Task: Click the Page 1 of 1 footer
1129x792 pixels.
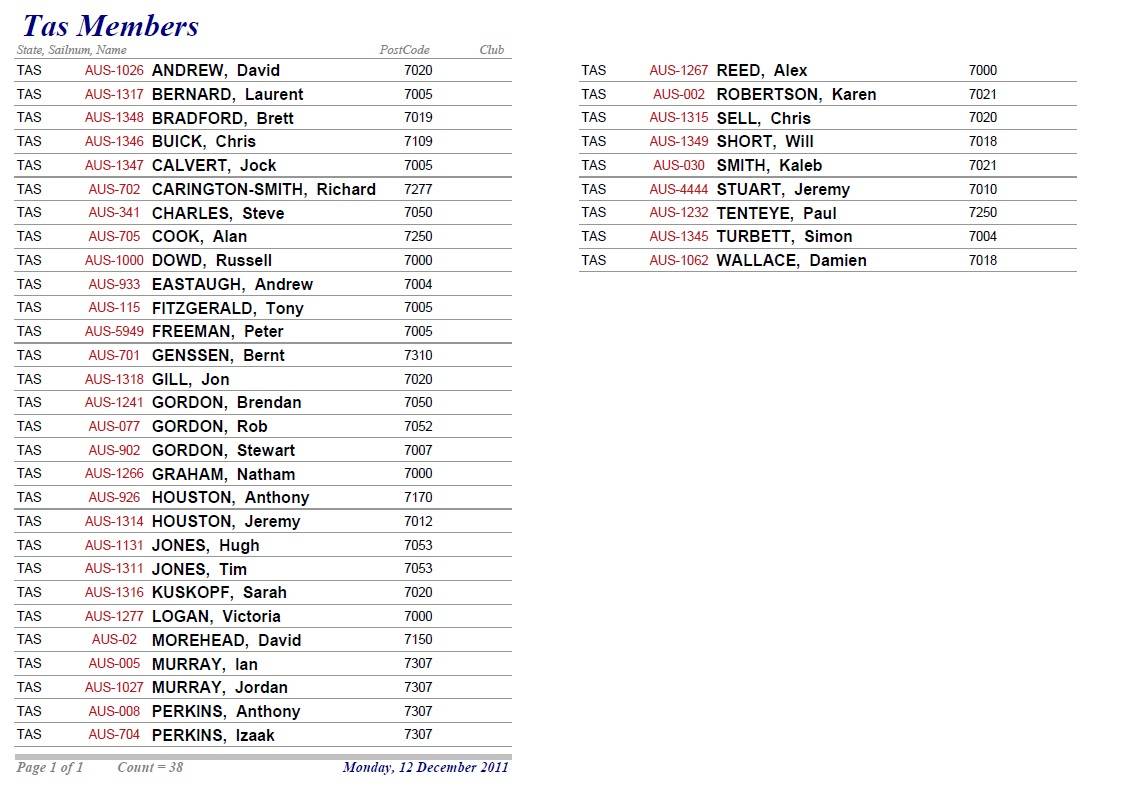Action: 50,768
